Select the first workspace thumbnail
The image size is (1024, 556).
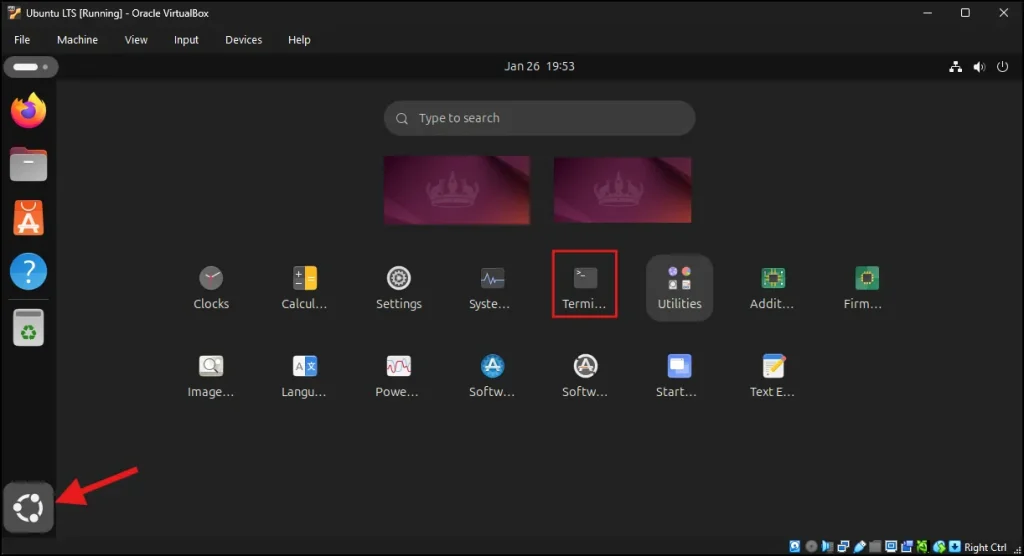[x=457, y=190]
